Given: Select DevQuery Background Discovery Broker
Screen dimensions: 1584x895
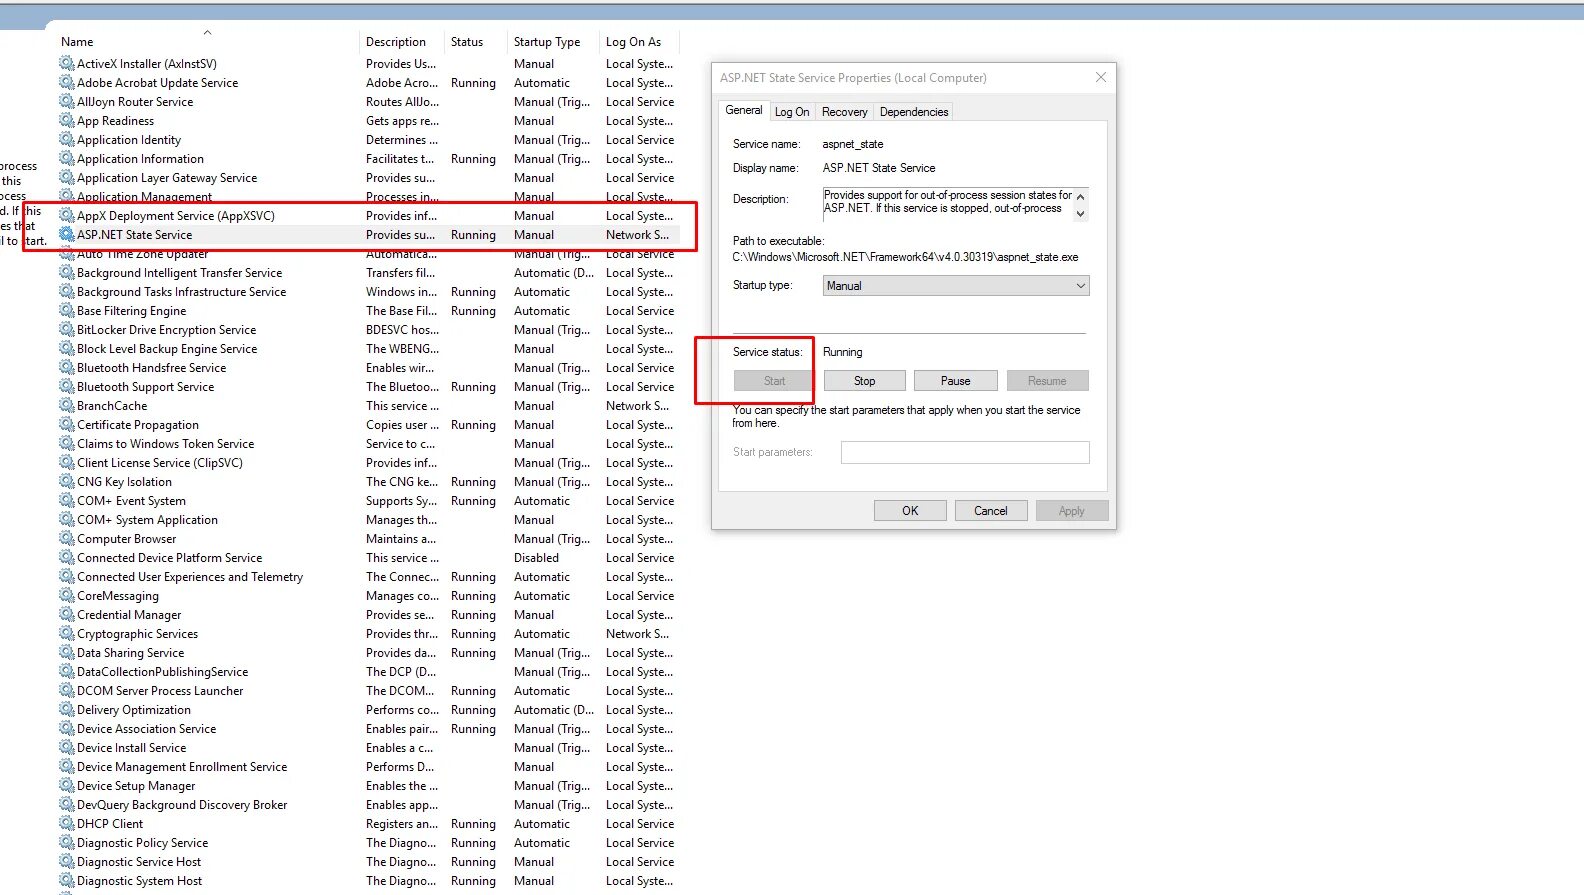Looking at the screenshot, I should tap(368, 804).
